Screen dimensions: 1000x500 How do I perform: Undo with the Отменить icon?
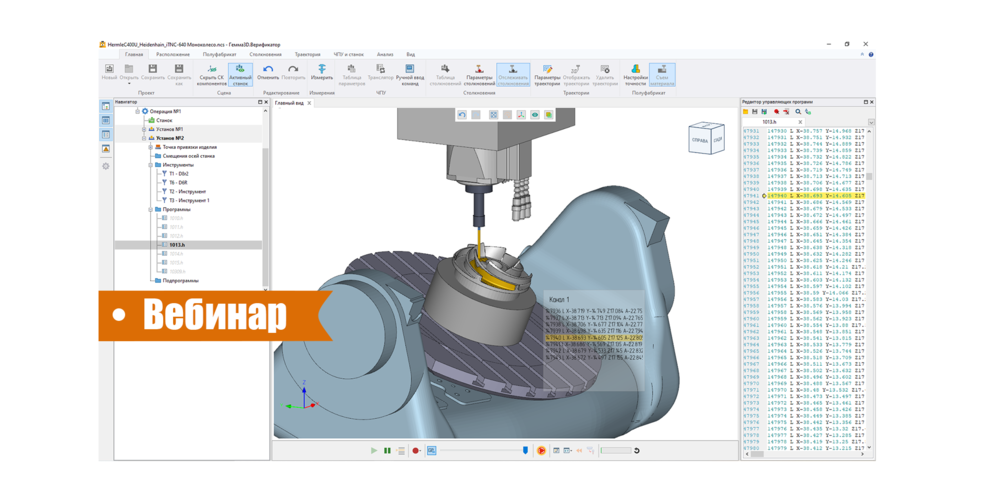[268, 69]
